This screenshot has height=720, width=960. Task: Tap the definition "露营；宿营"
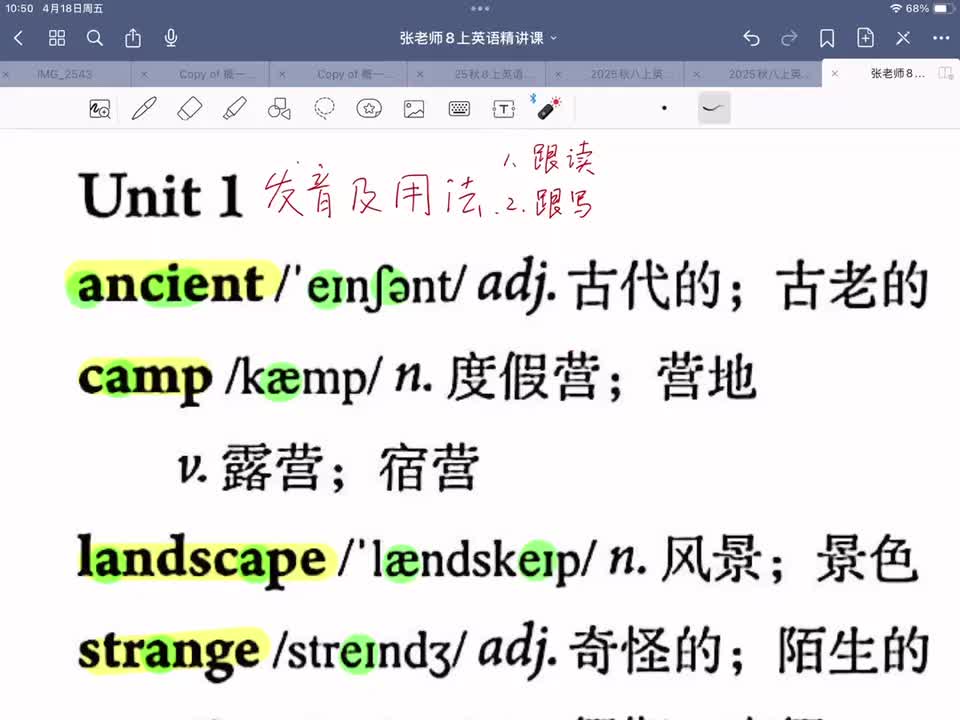350,468
